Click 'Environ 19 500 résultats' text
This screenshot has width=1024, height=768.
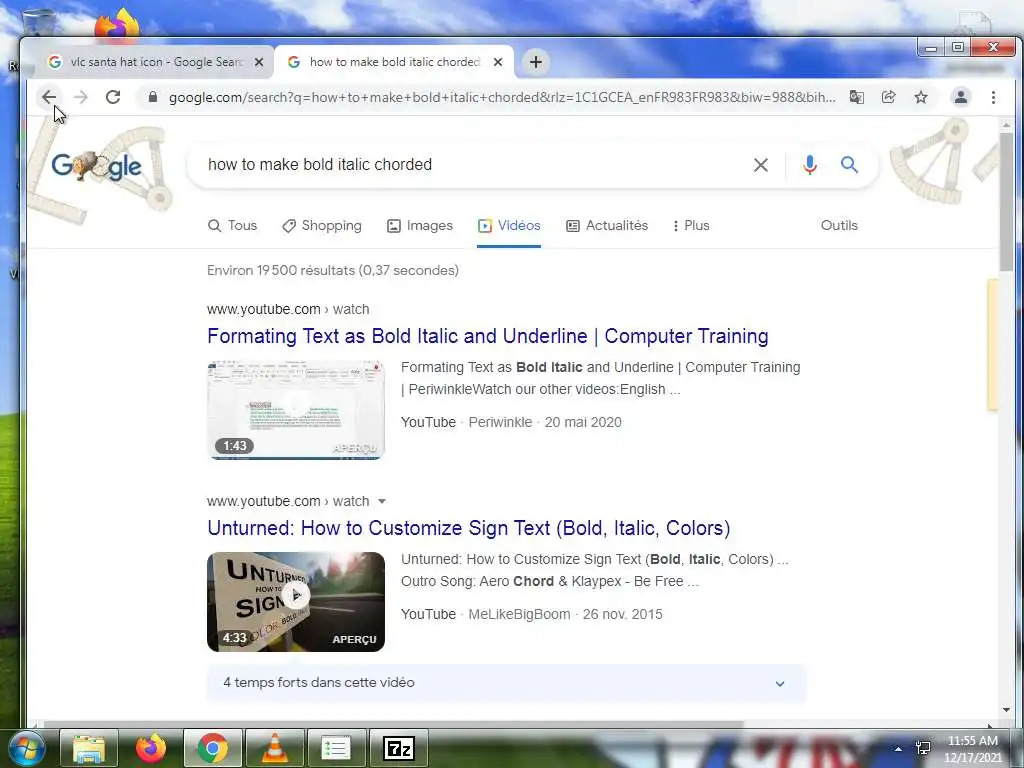[333, 270]
